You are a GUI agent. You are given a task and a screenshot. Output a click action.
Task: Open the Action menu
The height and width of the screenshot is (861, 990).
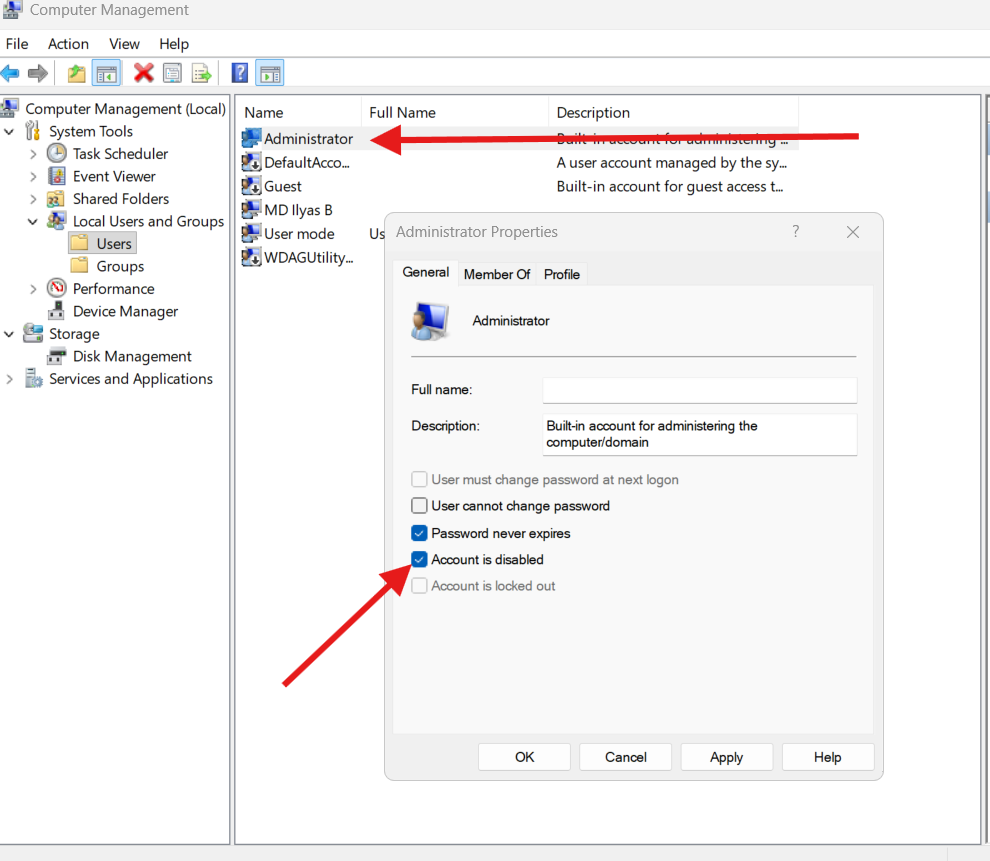68,44
